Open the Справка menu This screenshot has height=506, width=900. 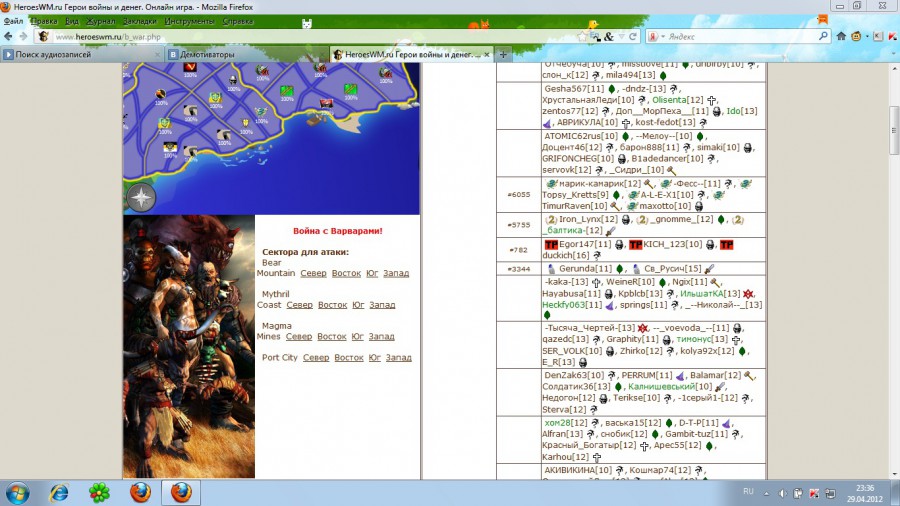tap(238, 21)
